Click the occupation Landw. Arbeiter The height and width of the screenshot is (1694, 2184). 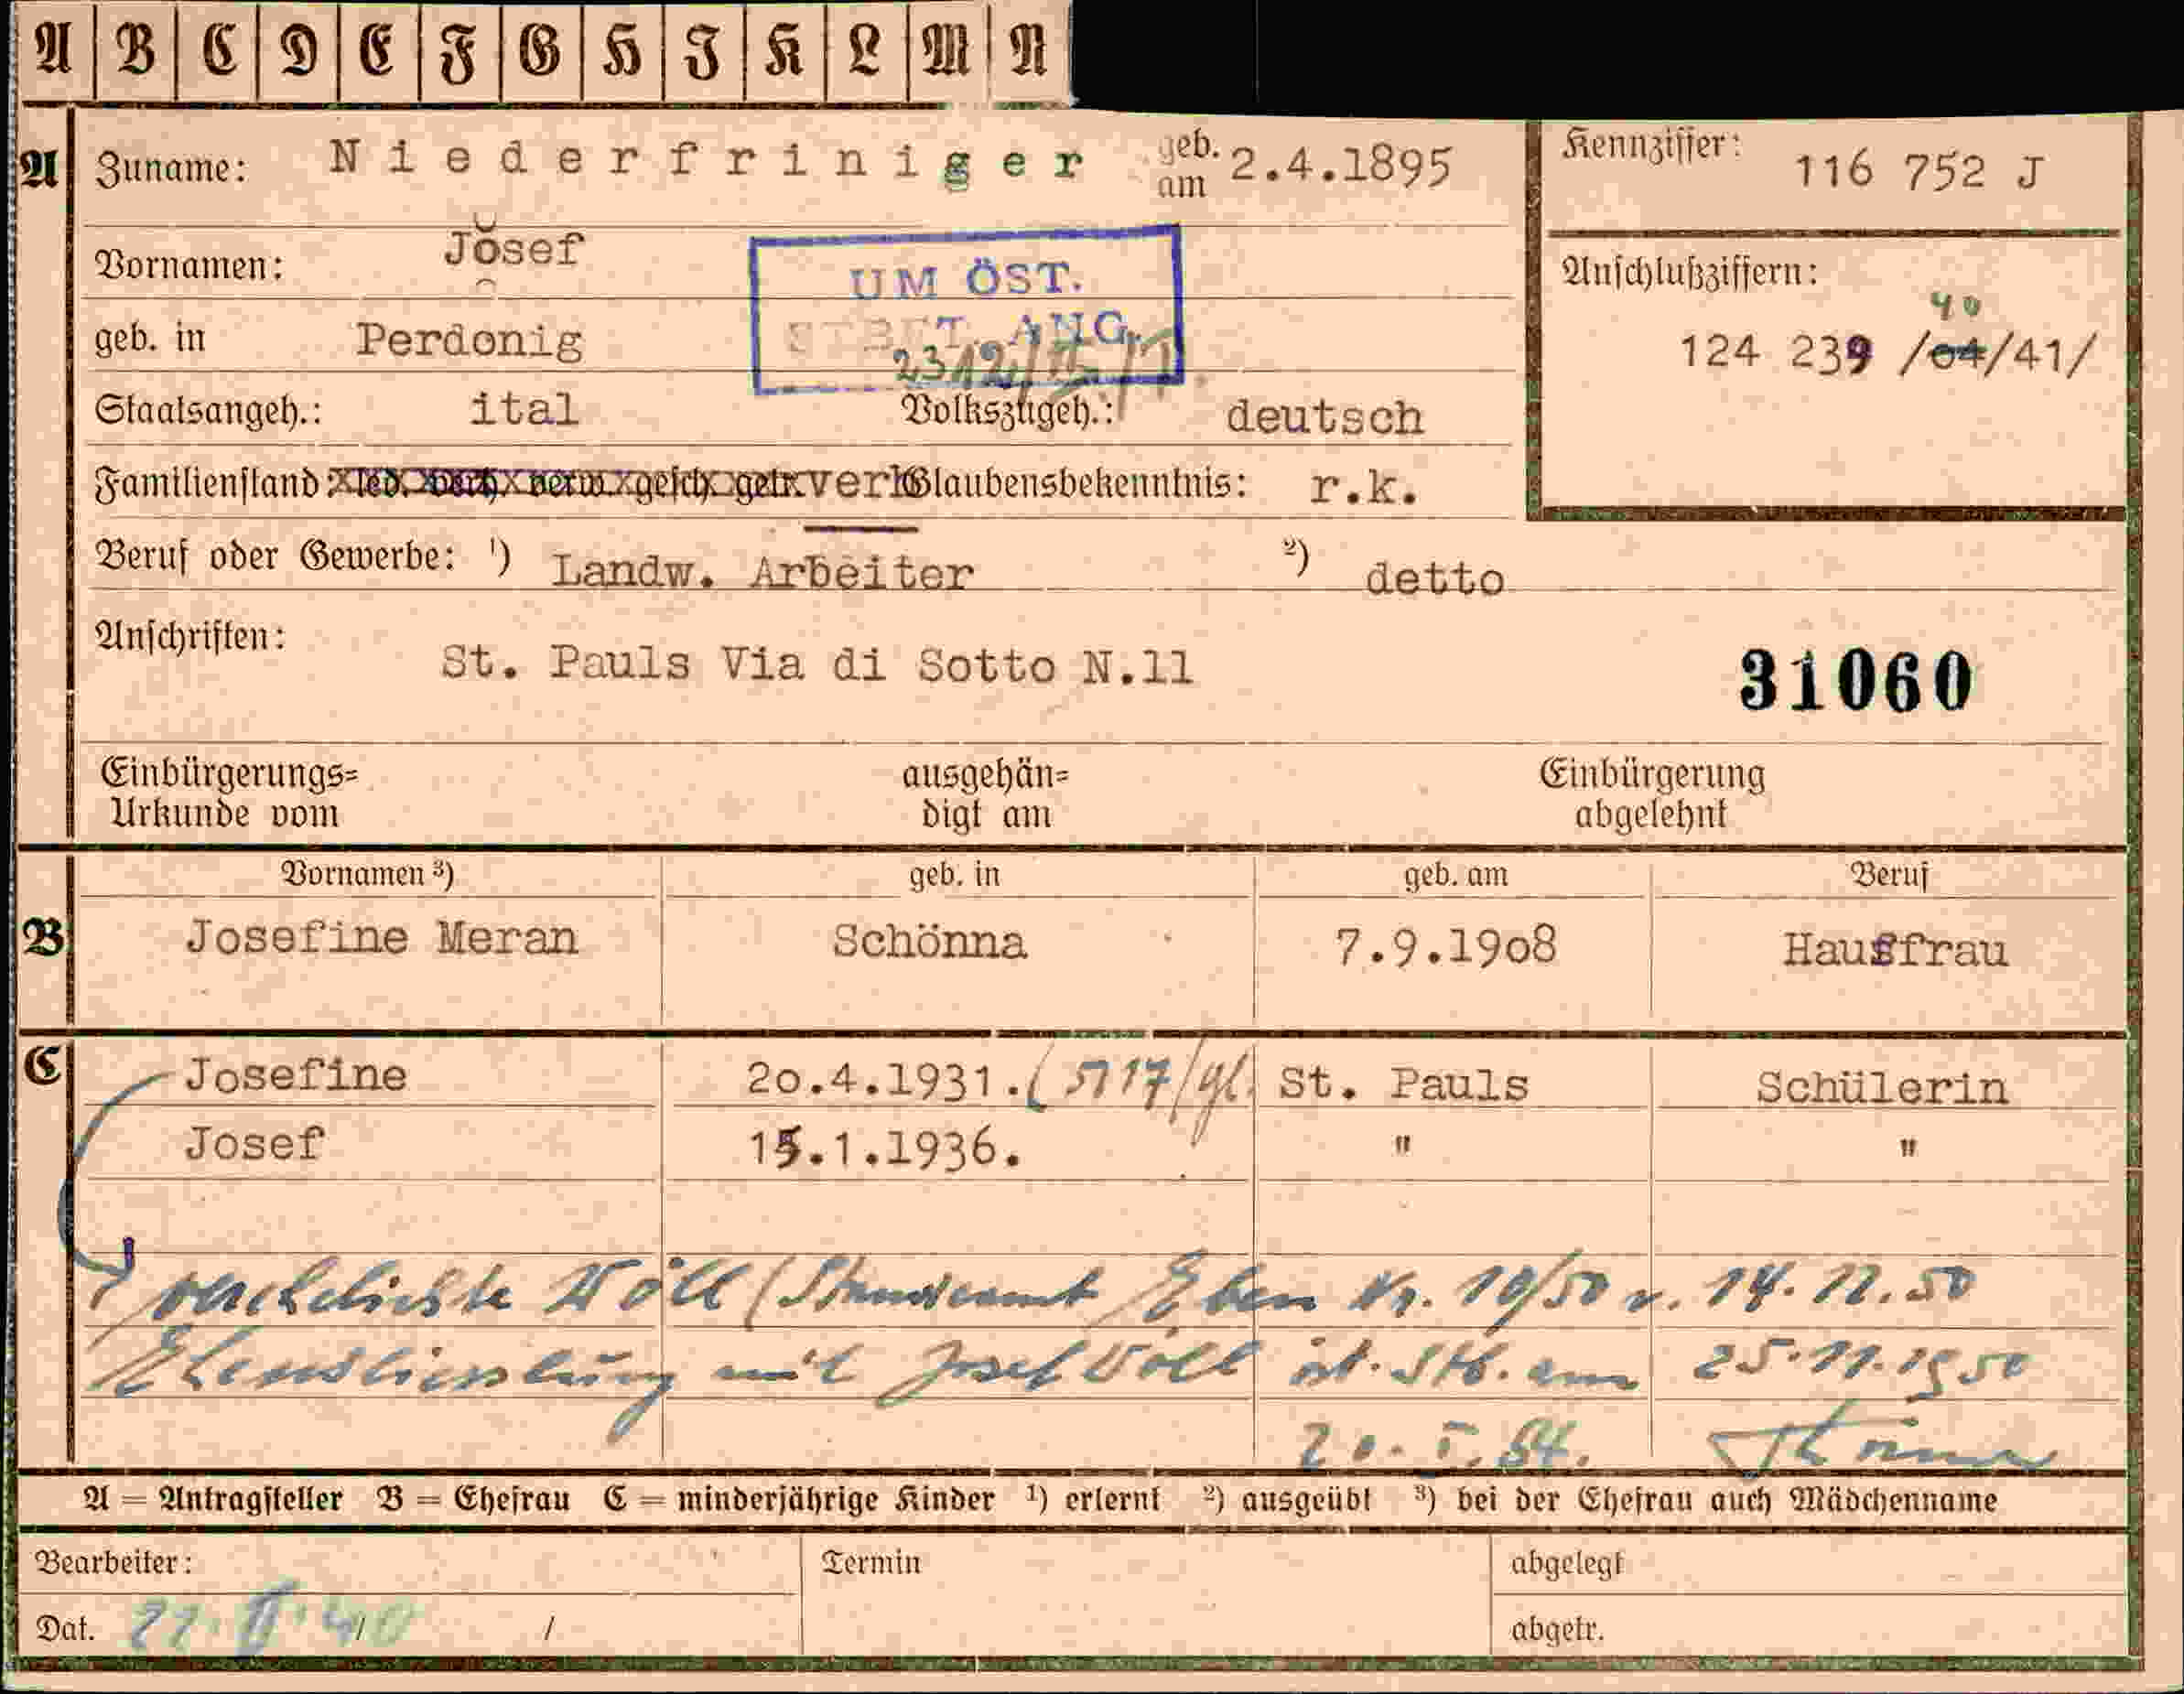(x=762, y=572)
